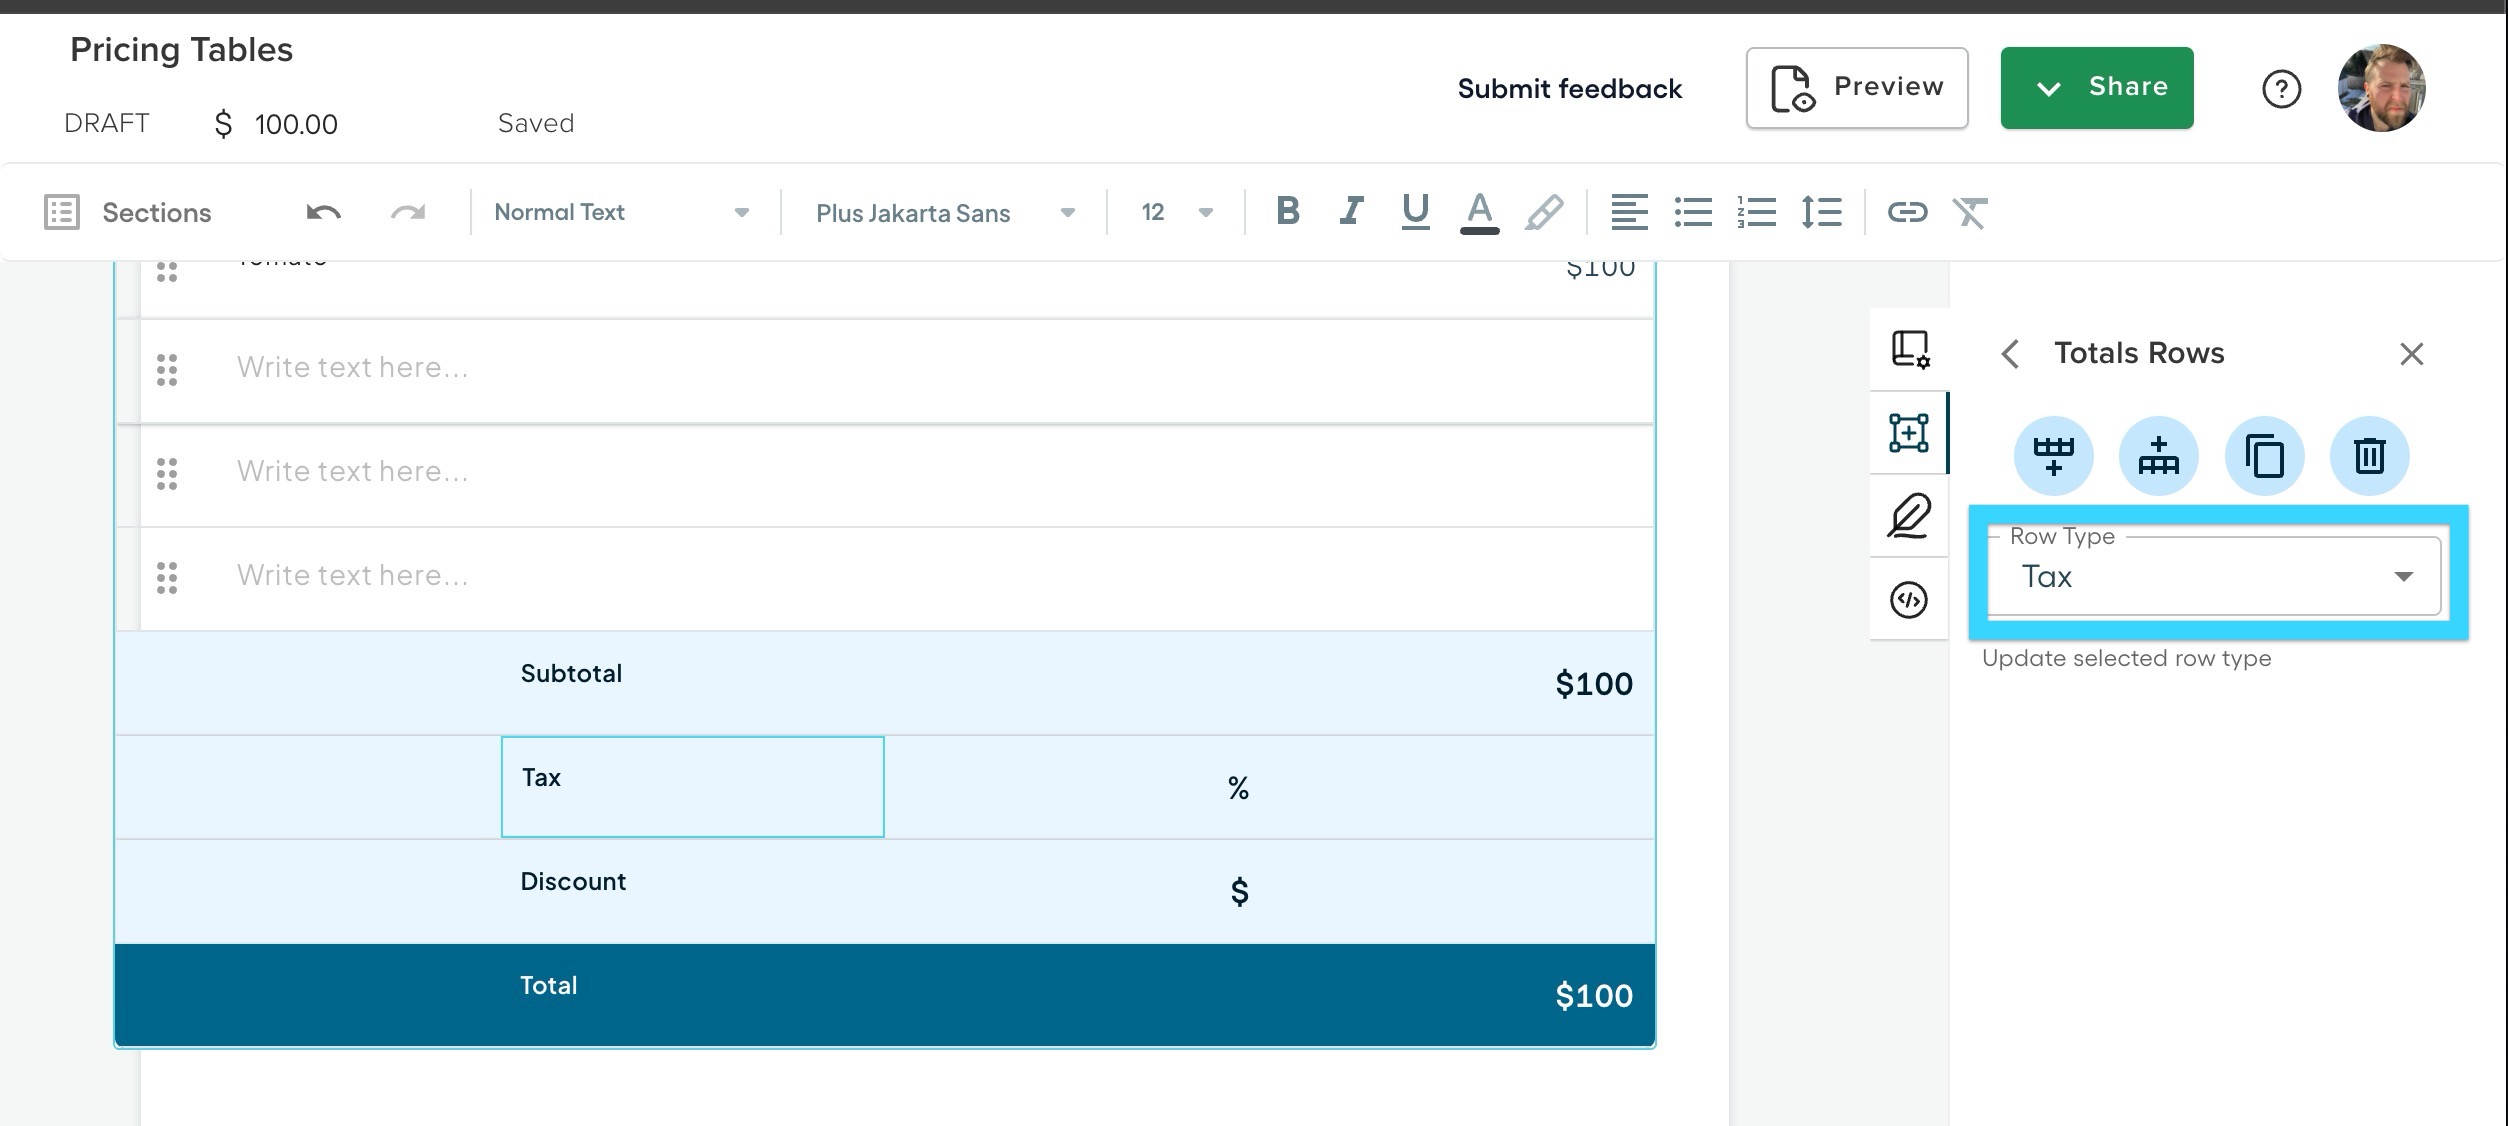Click Submit feedback link
Screen dimensions: 2508x1126
(1570, 89)
